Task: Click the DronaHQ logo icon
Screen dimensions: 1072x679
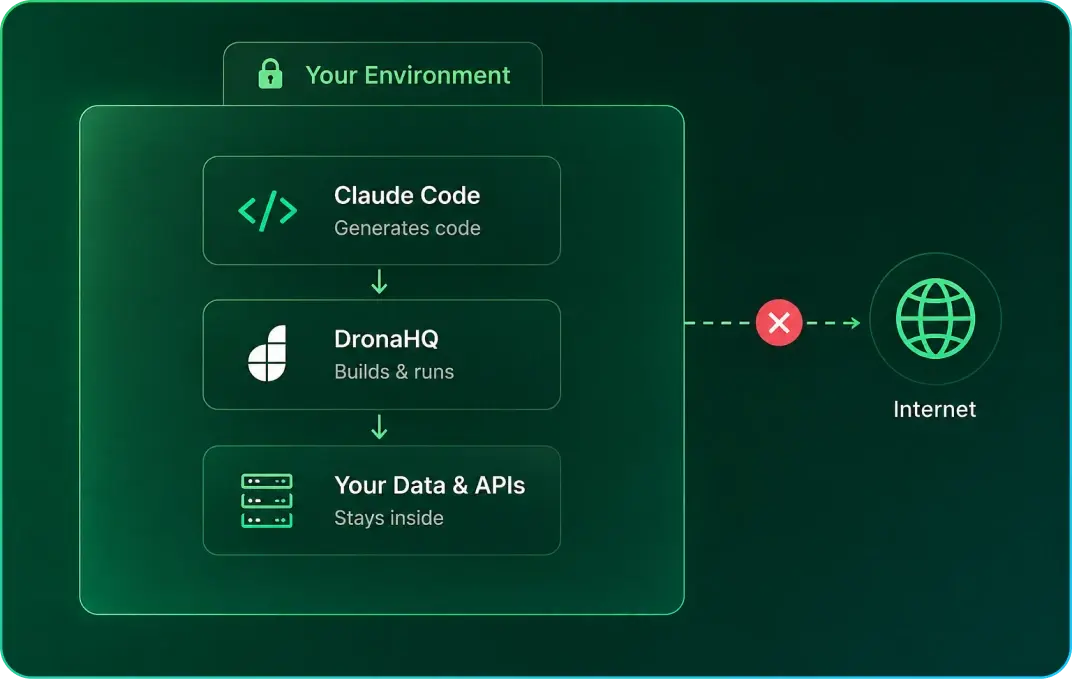Action: (x=267, y=354)
